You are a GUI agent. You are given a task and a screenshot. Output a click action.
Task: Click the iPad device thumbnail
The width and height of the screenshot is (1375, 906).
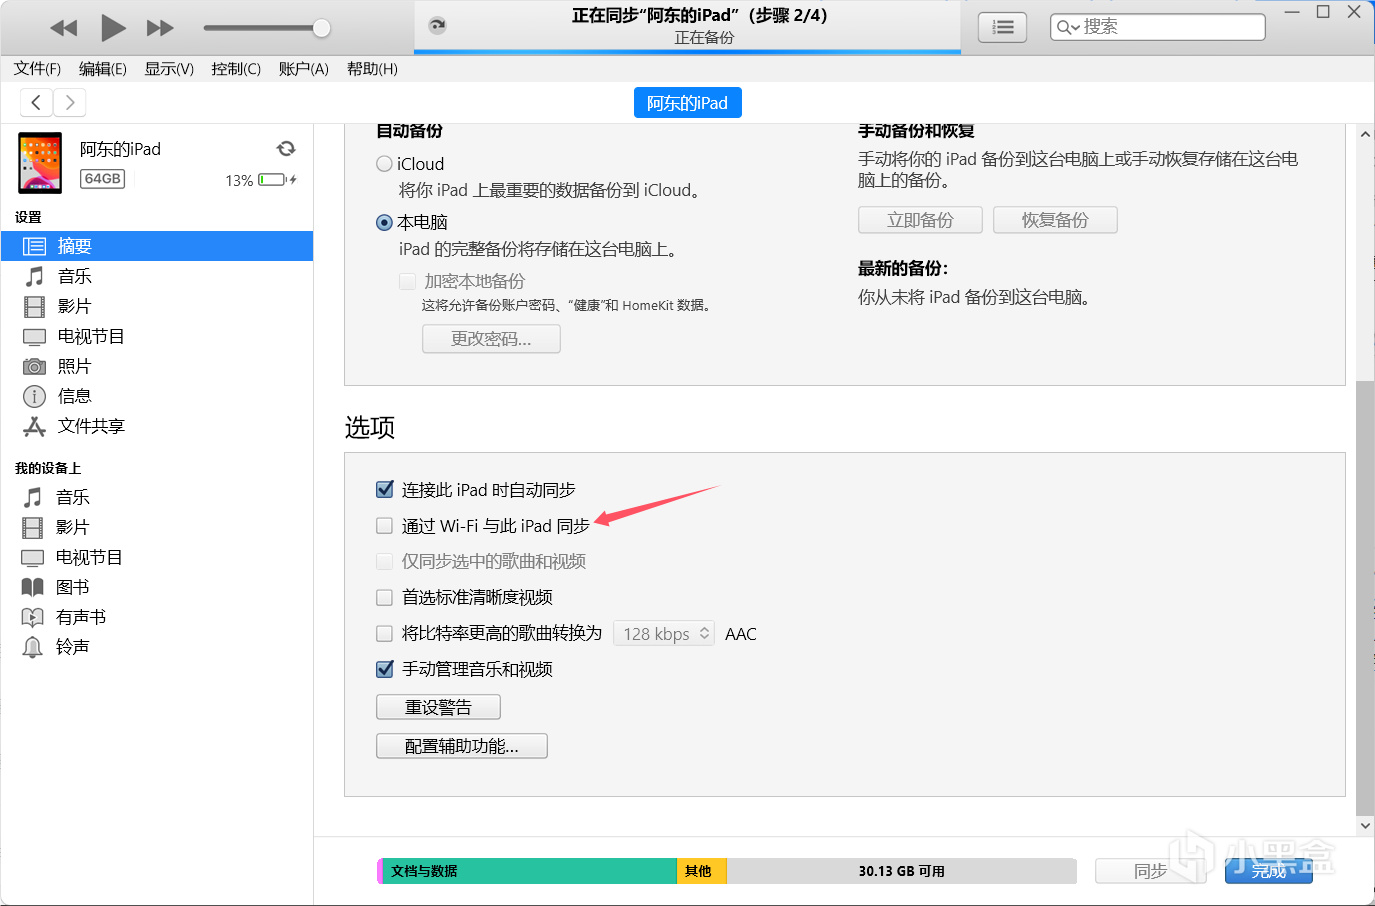point(40,163)
